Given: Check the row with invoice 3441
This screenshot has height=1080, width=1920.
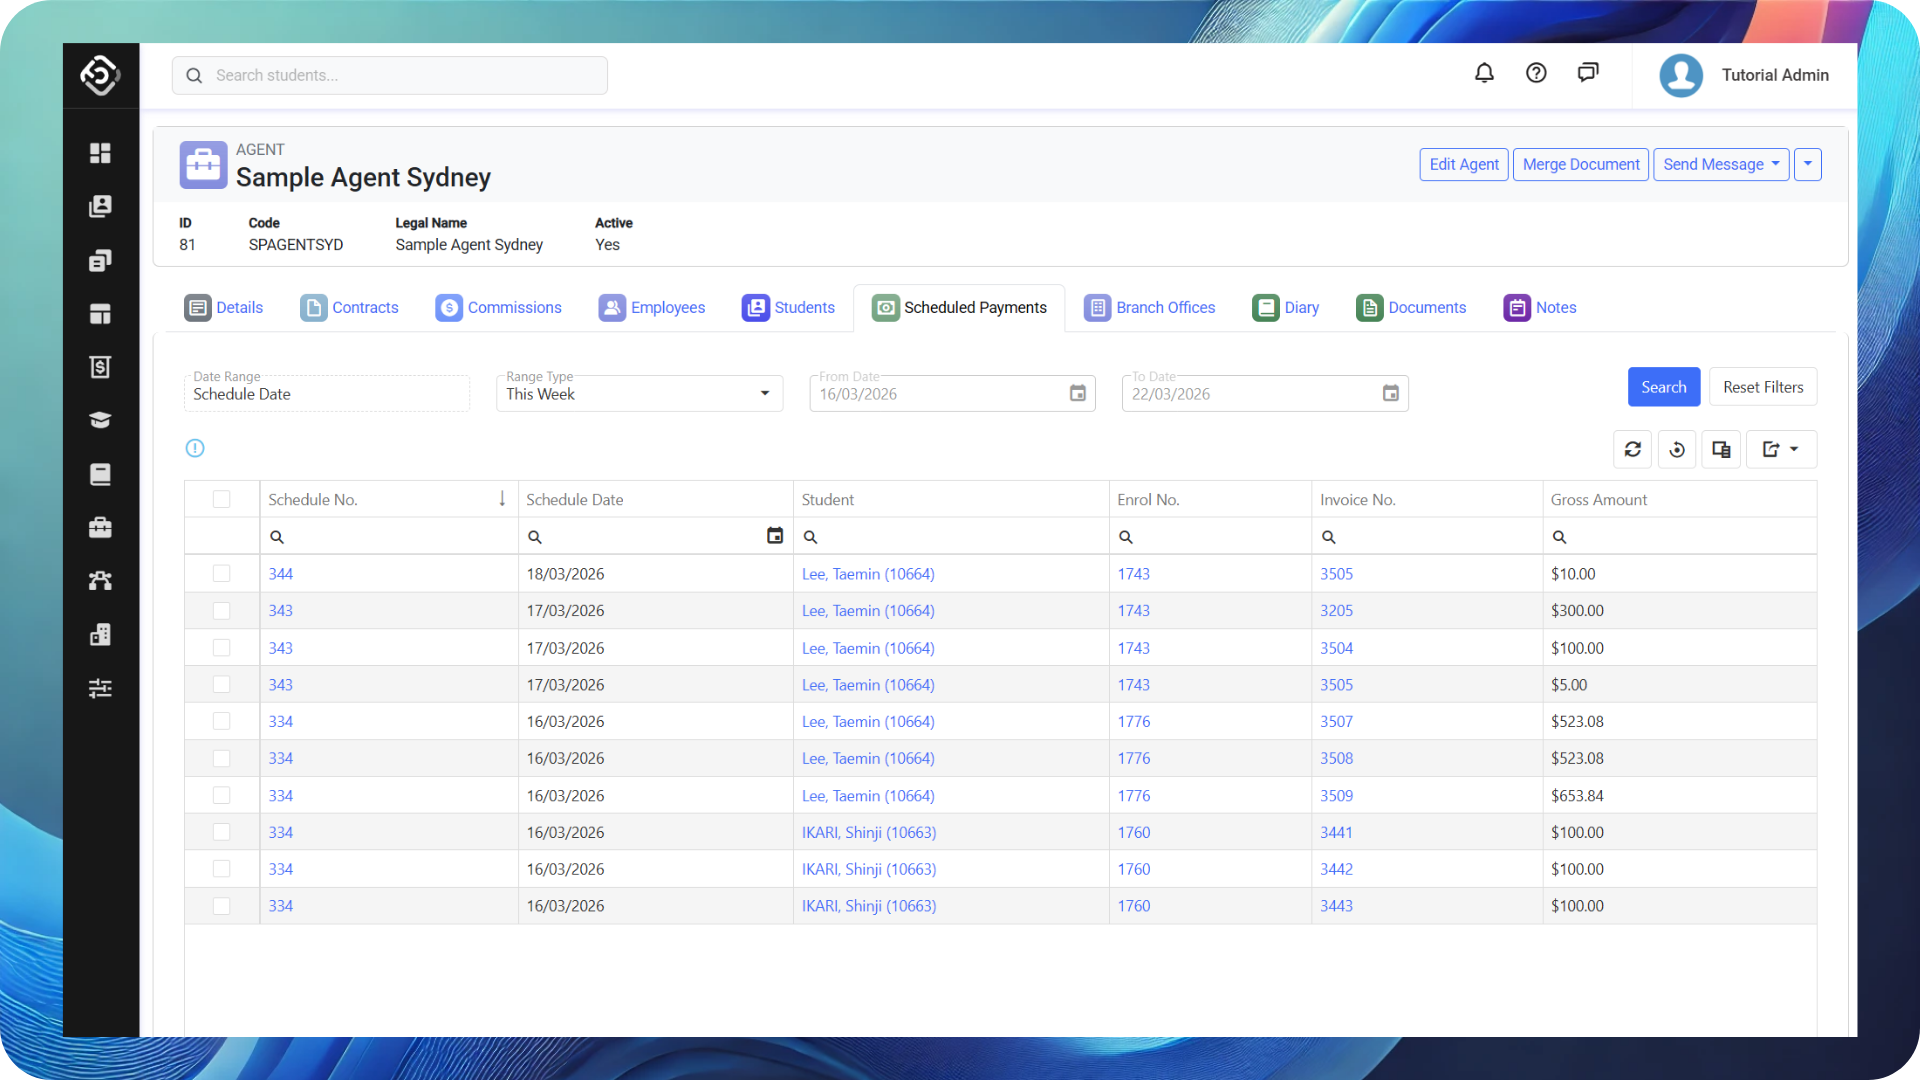Looking at the screenshot, I should (222, 832).
